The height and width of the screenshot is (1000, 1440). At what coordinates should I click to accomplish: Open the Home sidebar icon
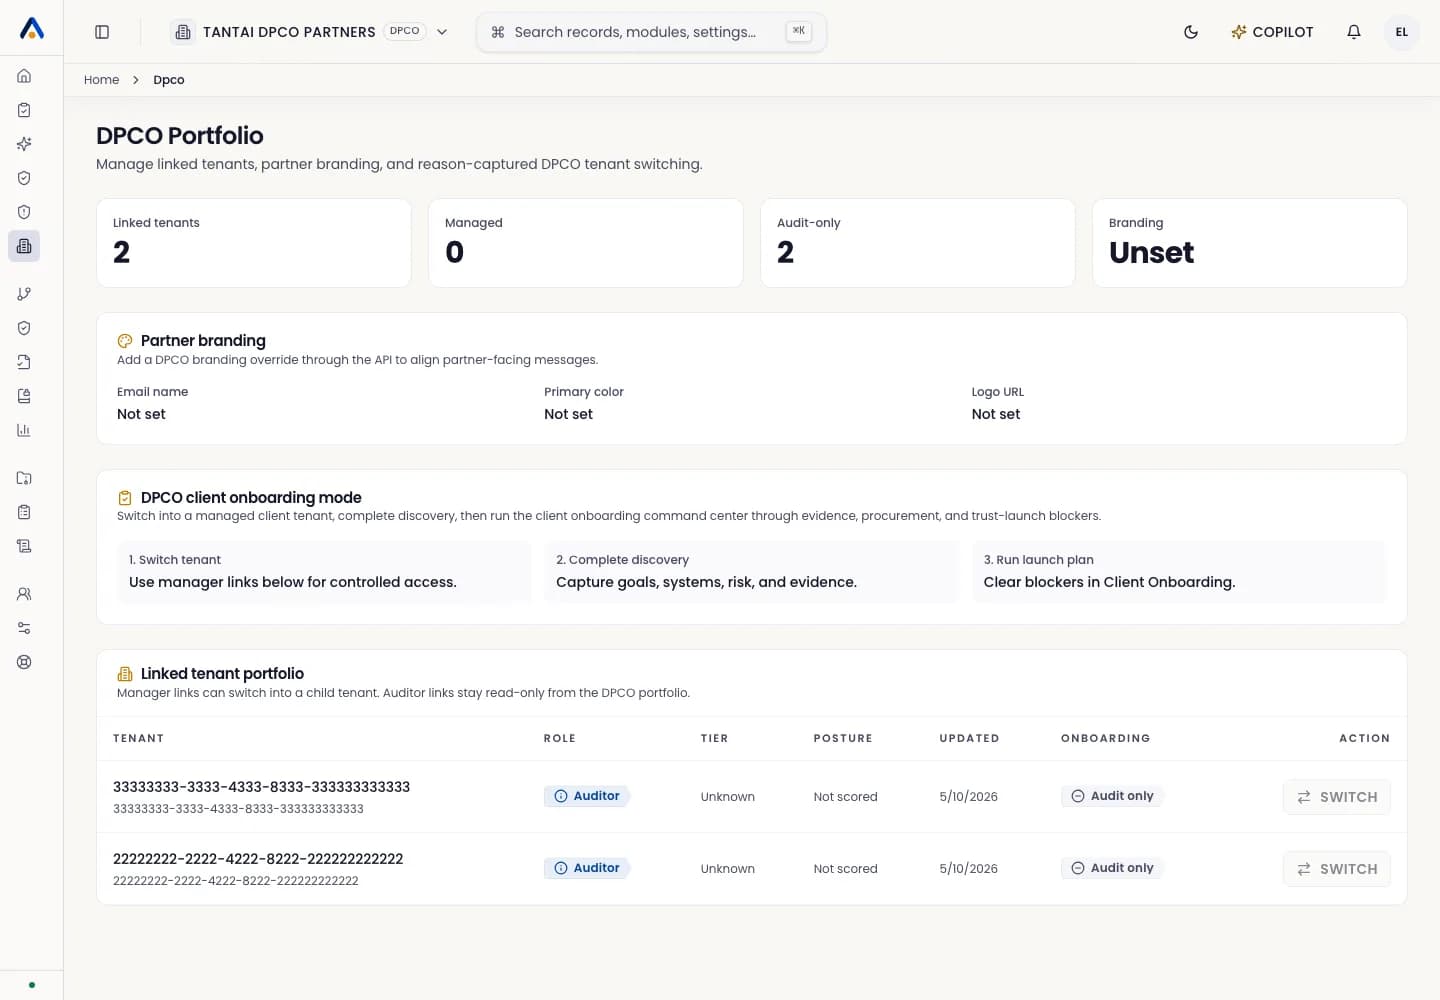click(x=24, y=76)
